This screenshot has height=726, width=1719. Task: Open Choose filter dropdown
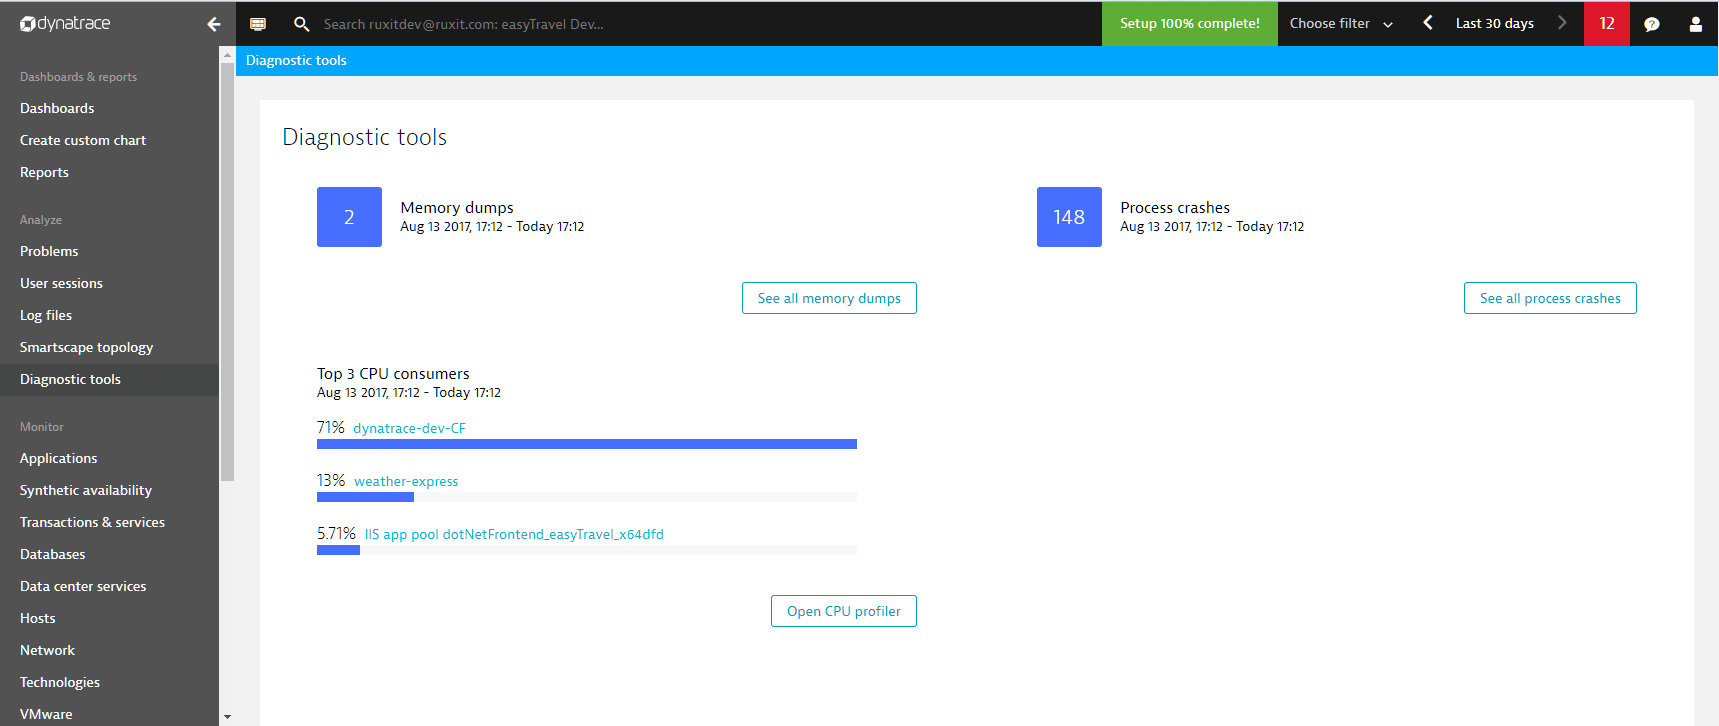coord(1341,24)
